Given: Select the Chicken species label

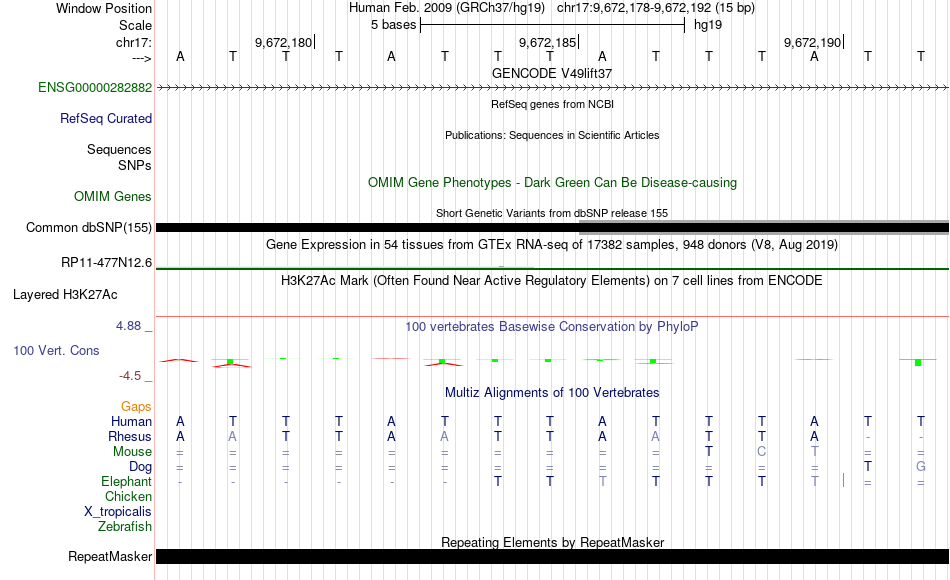Looking at the screenshot, I should click(x=128, y=496).
